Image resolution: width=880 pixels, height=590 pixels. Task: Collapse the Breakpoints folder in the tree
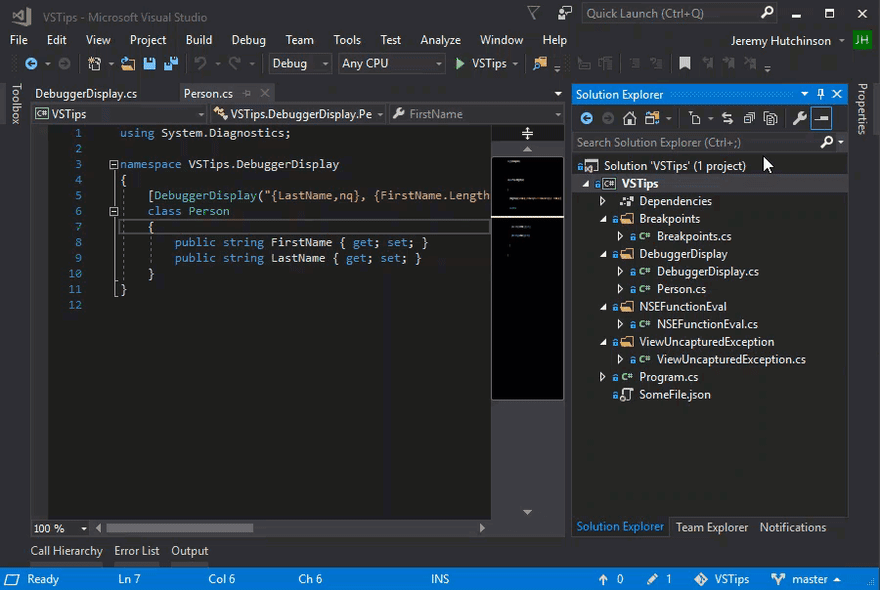point(603,219)
